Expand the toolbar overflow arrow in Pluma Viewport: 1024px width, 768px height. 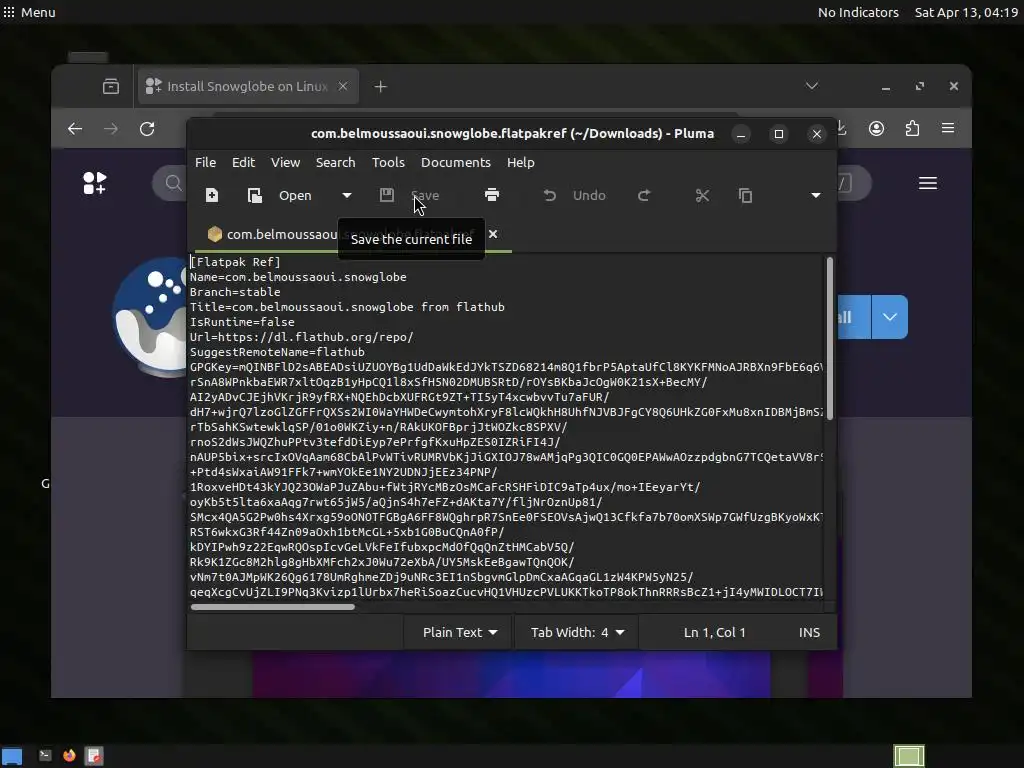(x=816, y=195)
